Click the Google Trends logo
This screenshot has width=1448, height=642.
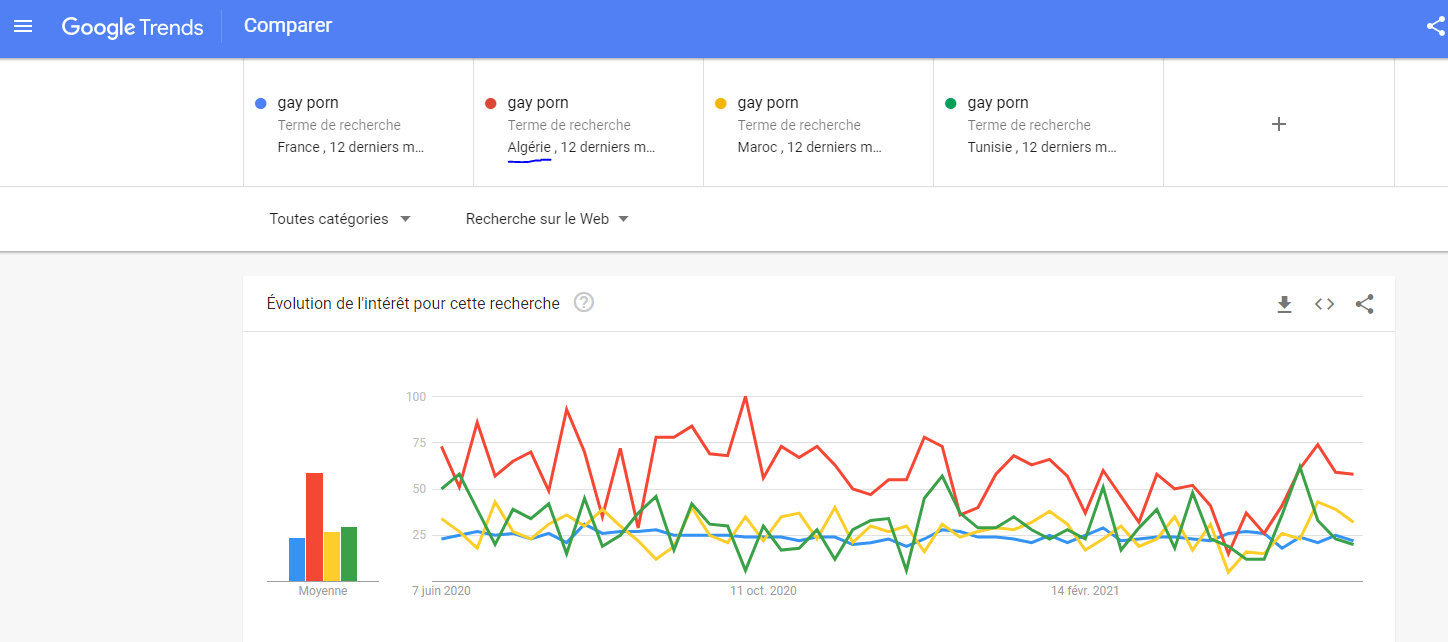click(x=133, y=27)
